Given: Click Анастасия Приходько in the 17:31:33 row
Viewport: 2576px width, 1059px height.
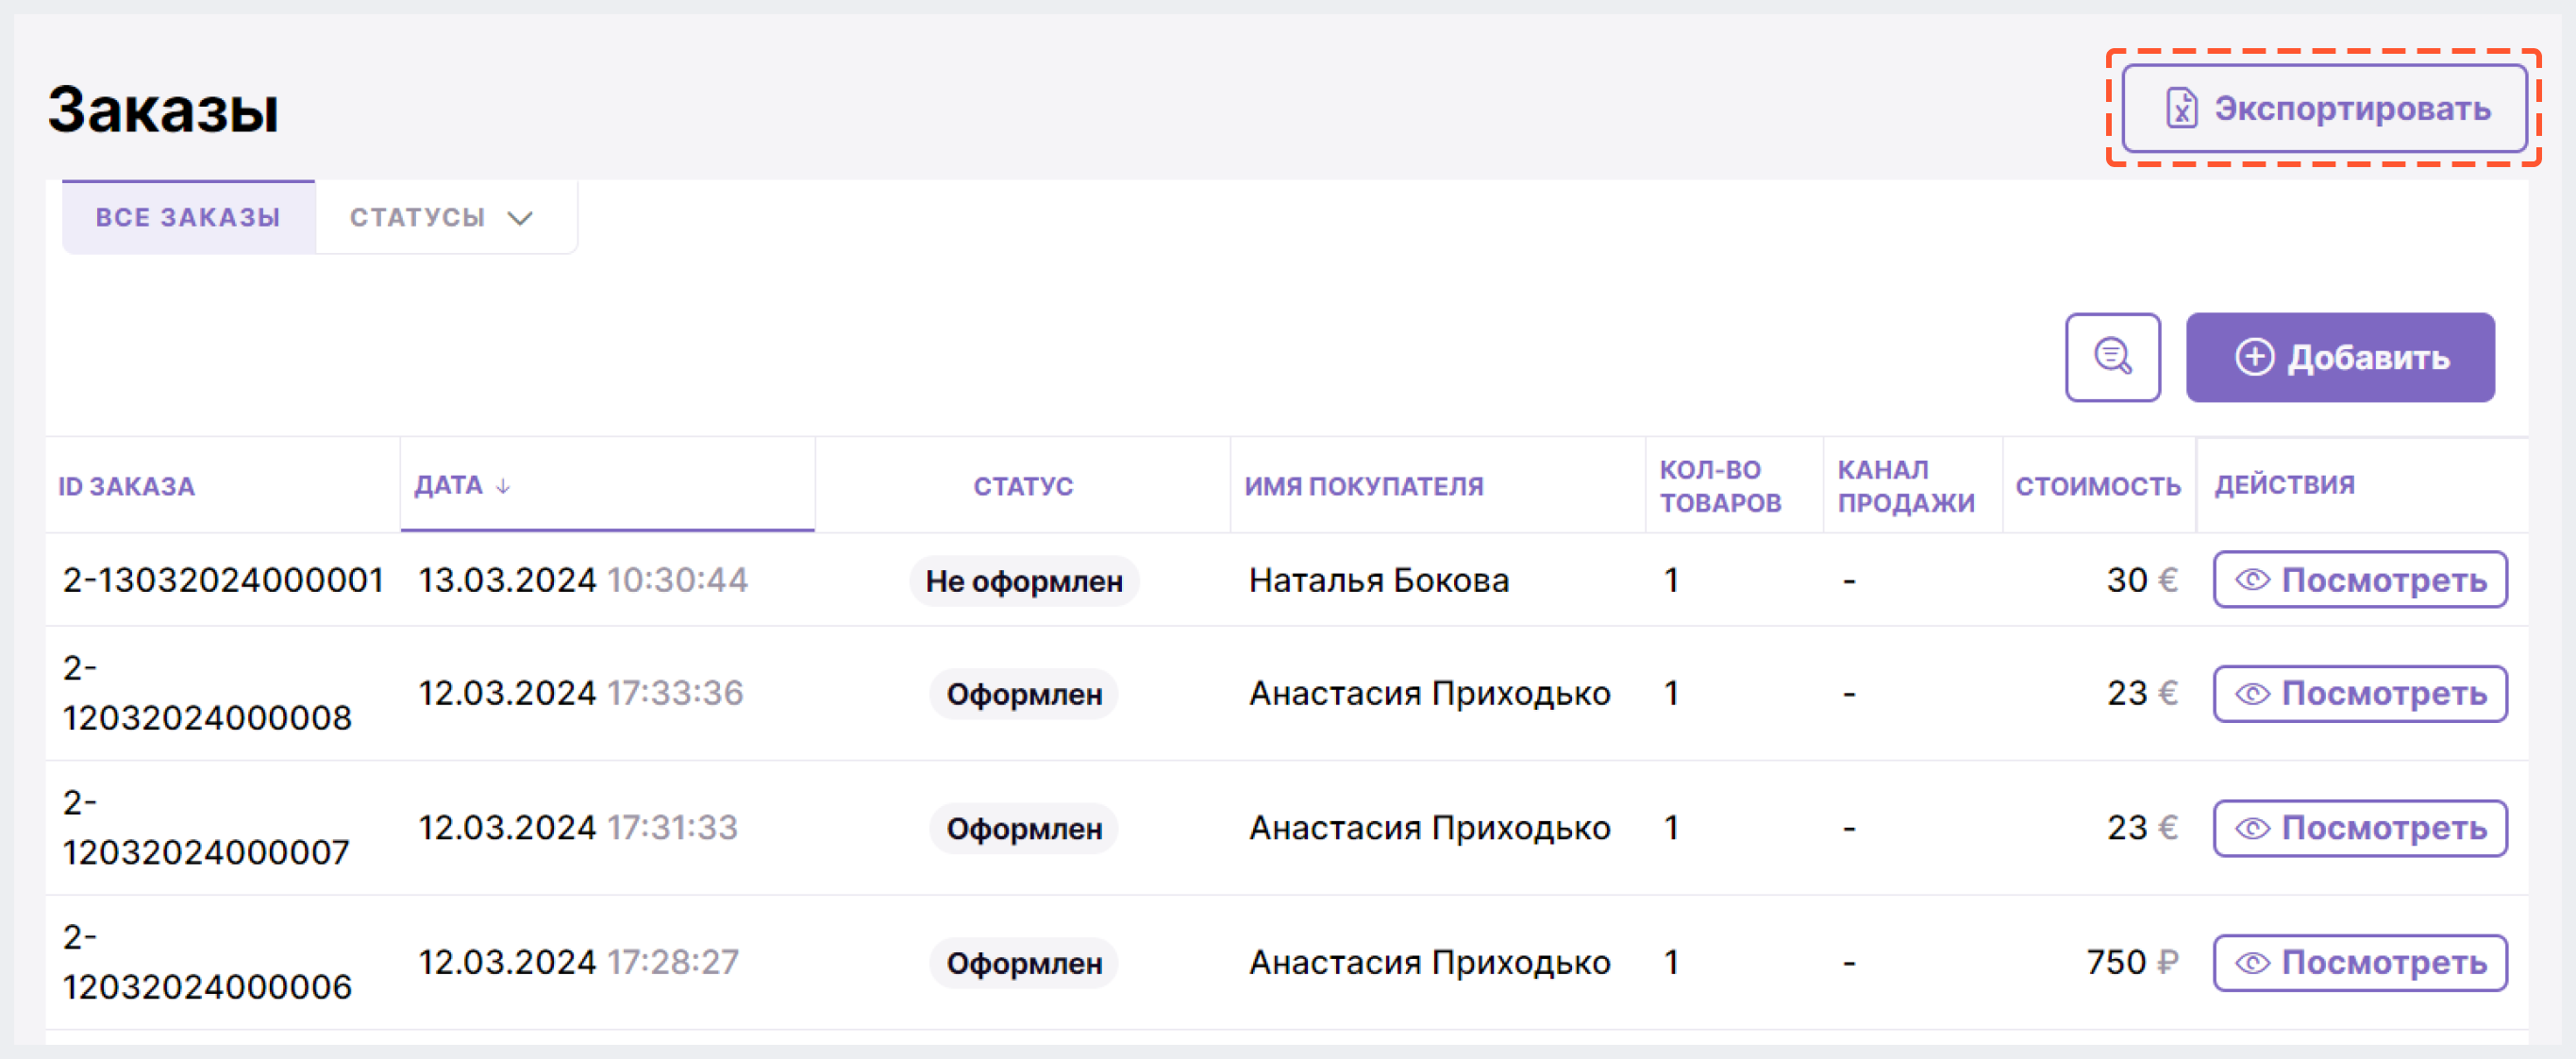Looking at the screenshot, I should 1430,828.
